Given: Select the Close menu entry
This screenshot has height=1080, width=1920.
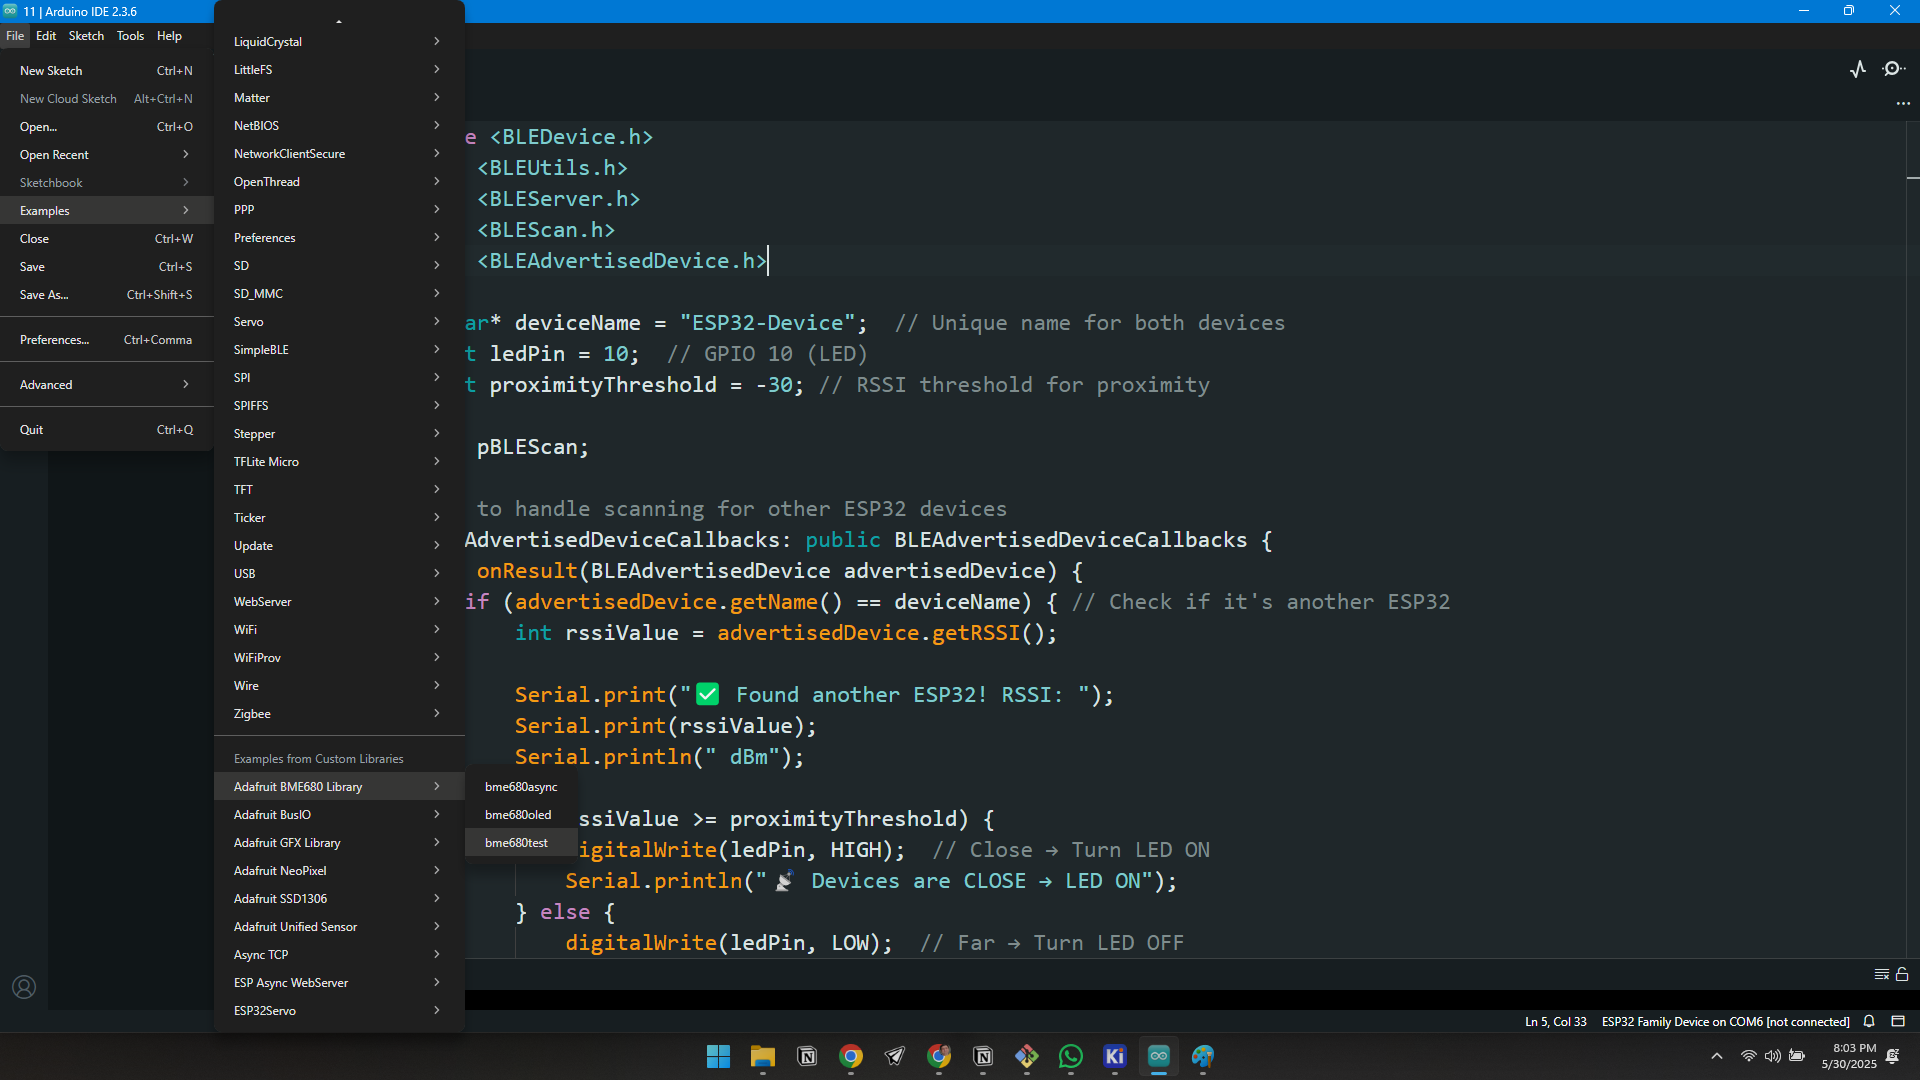Looking at the screenshot, I should [107, 239].
